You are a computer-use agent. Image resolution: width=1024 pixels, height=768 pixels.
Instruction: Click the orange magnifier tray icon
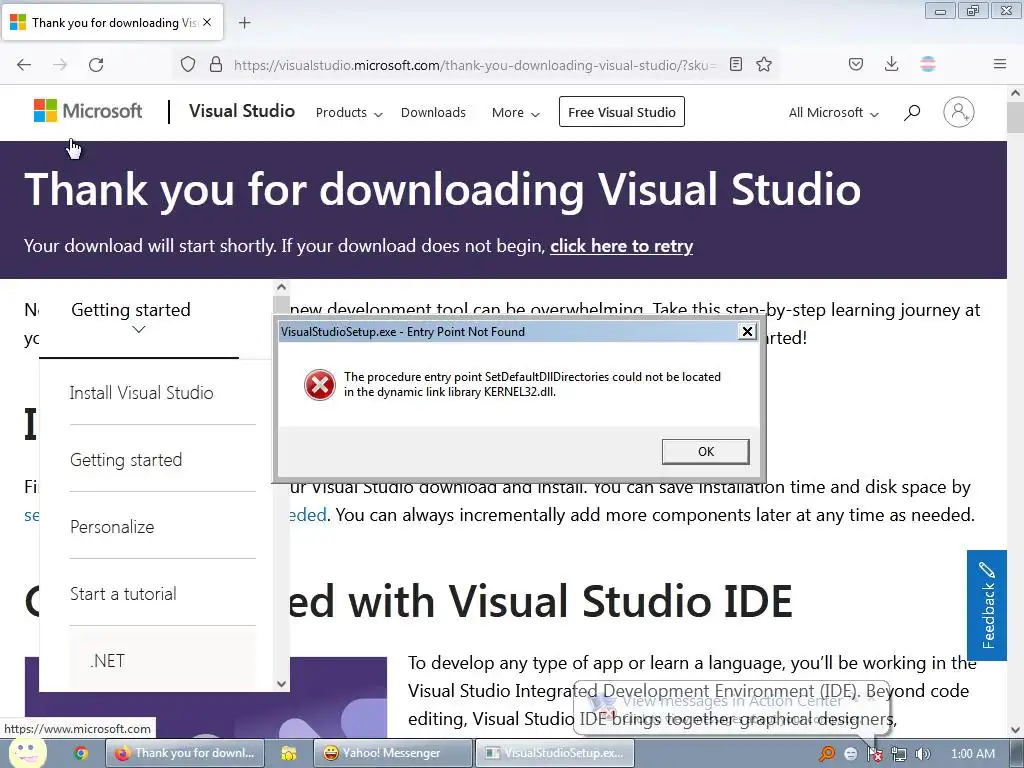point(827,754)
